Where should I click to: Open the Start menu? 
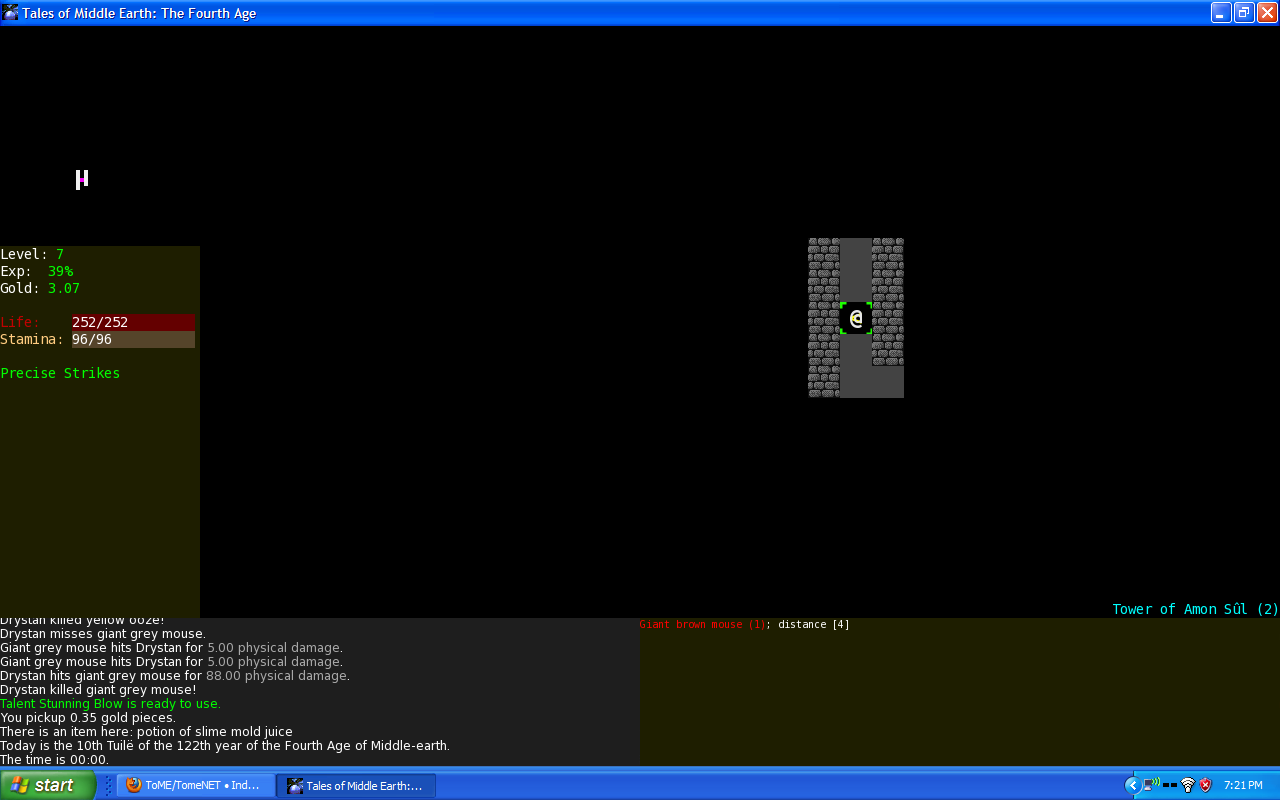48,785
